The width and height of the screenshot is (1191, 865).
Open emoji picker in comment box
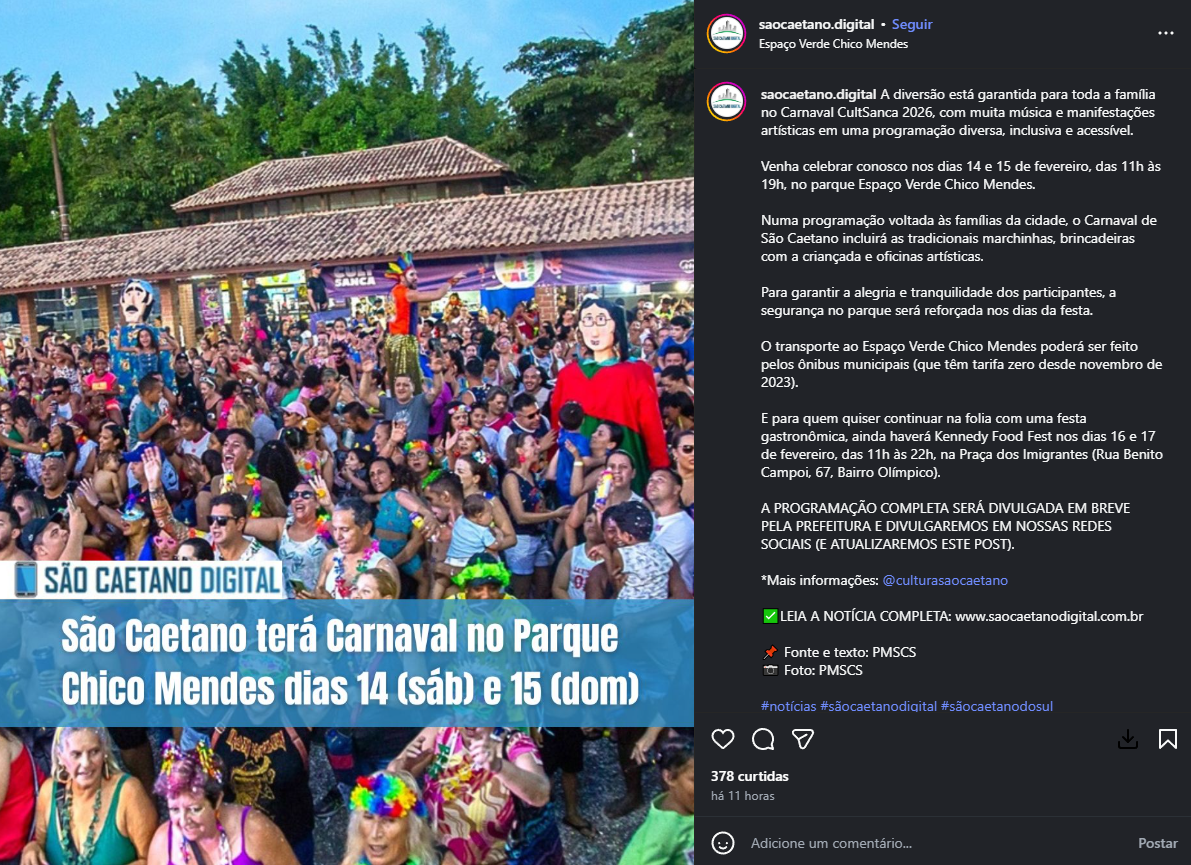tap(722, 843)
